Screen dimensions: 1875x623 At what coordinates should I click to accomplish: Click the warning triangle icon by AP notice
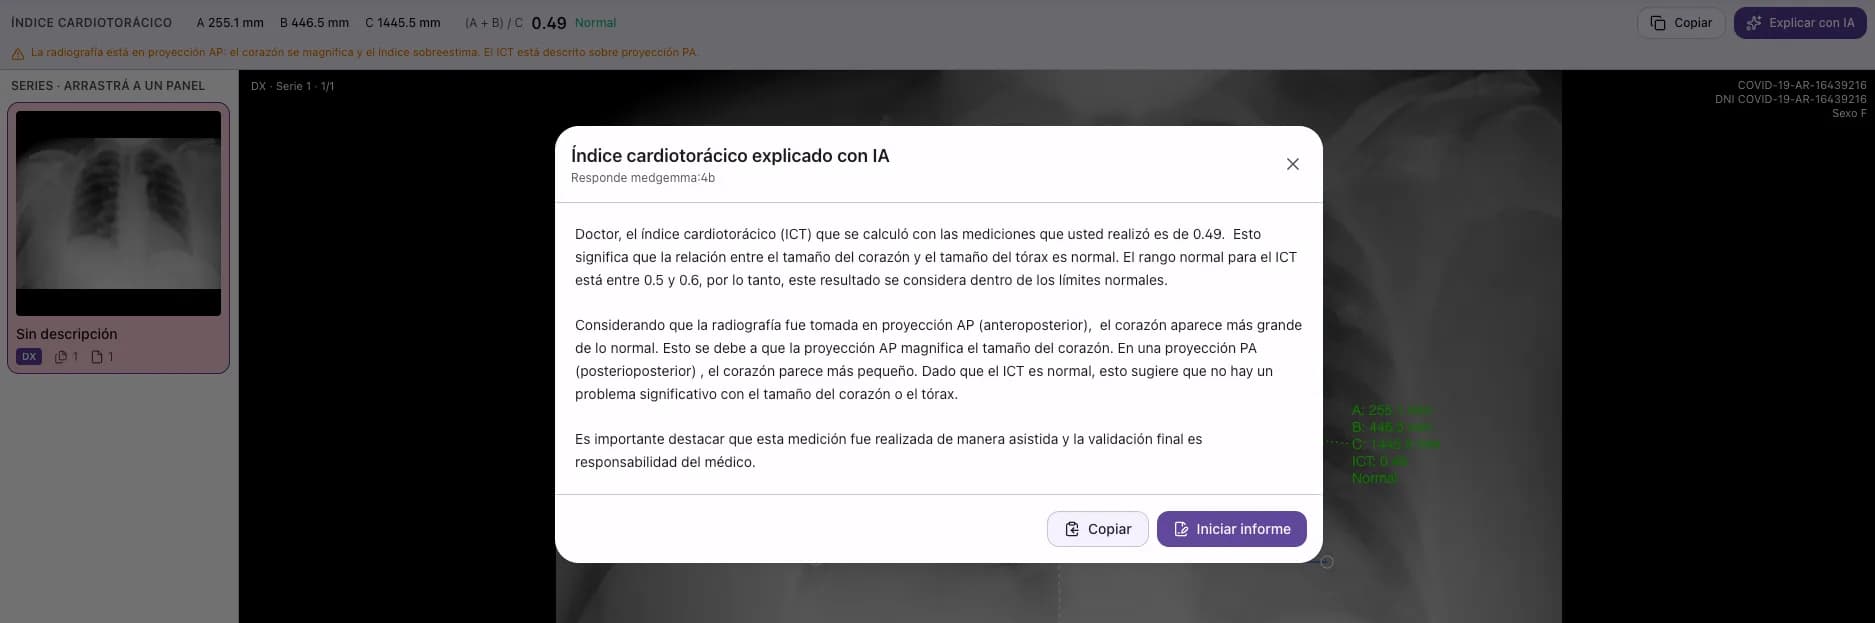(x=17, y=54)
